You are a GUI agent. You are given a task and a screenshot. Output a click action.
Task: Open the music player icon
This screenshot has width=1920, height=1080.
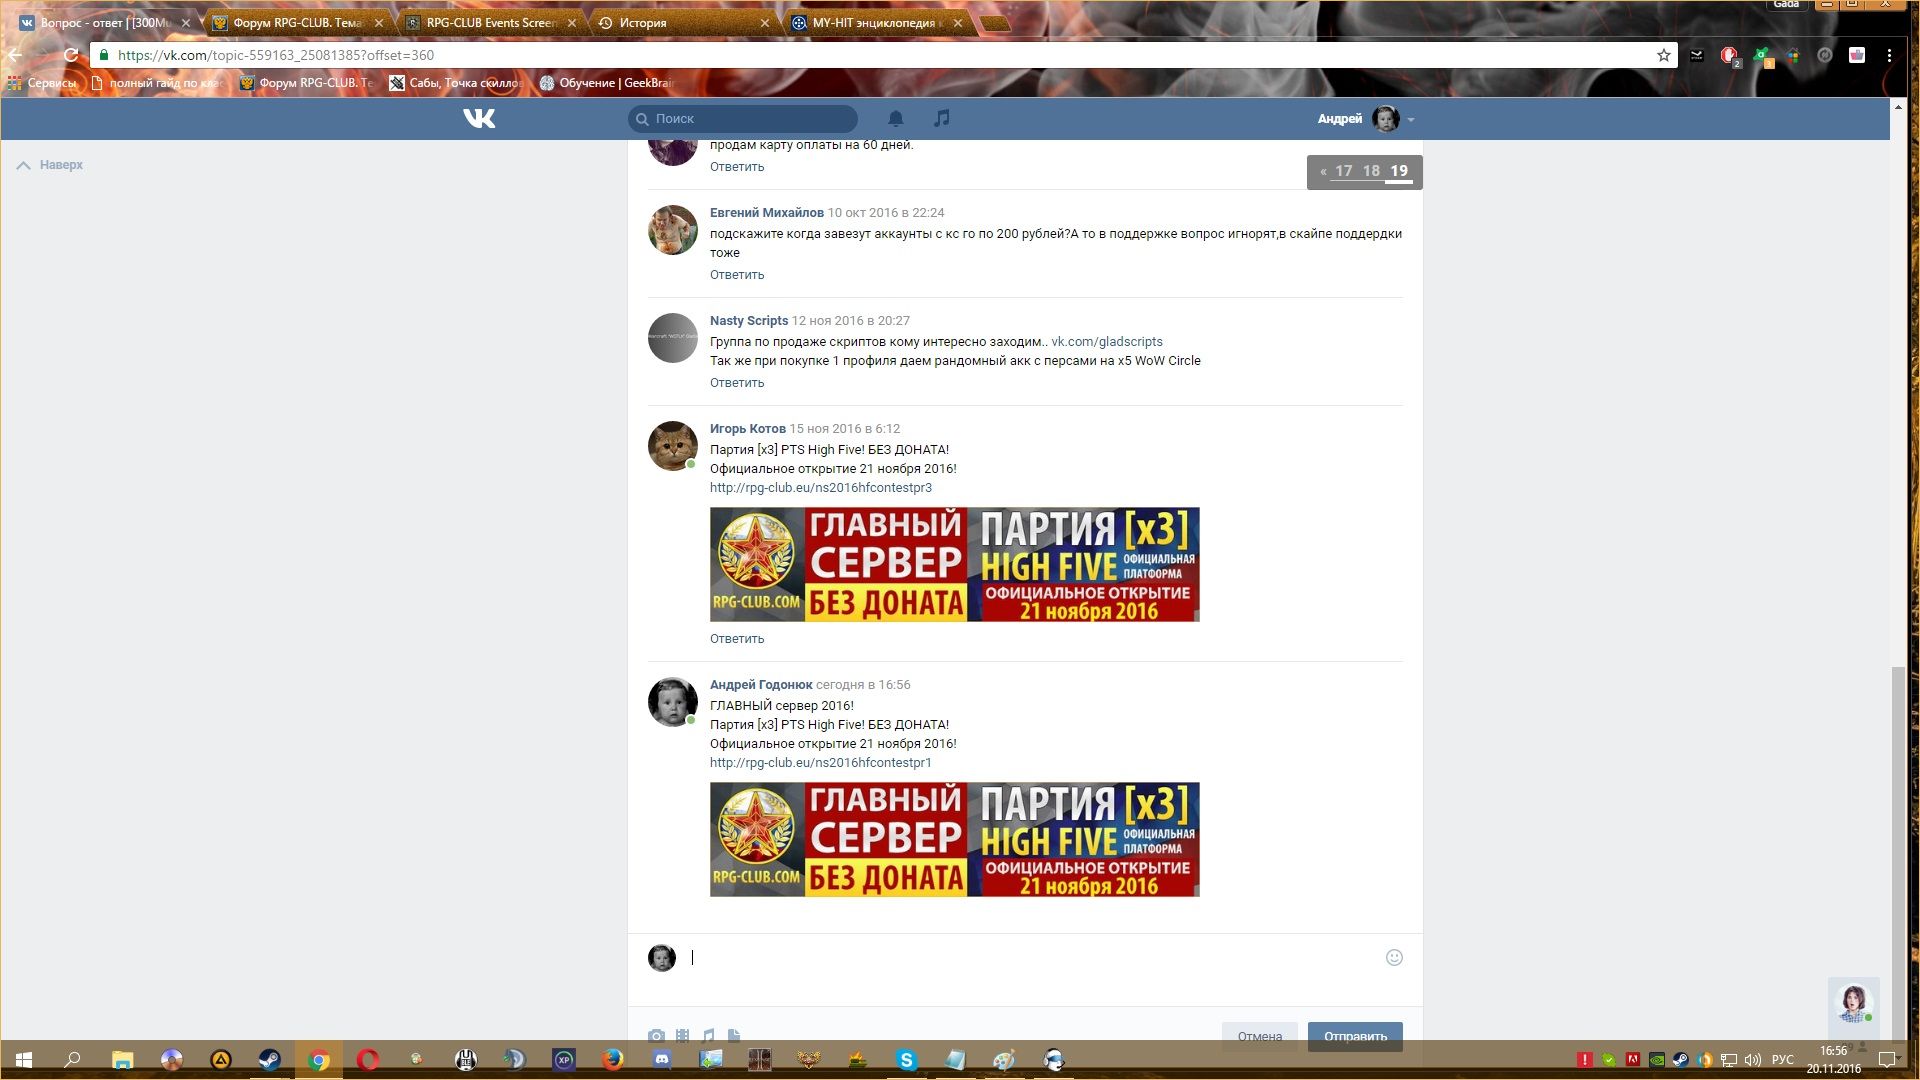point(941,119)
